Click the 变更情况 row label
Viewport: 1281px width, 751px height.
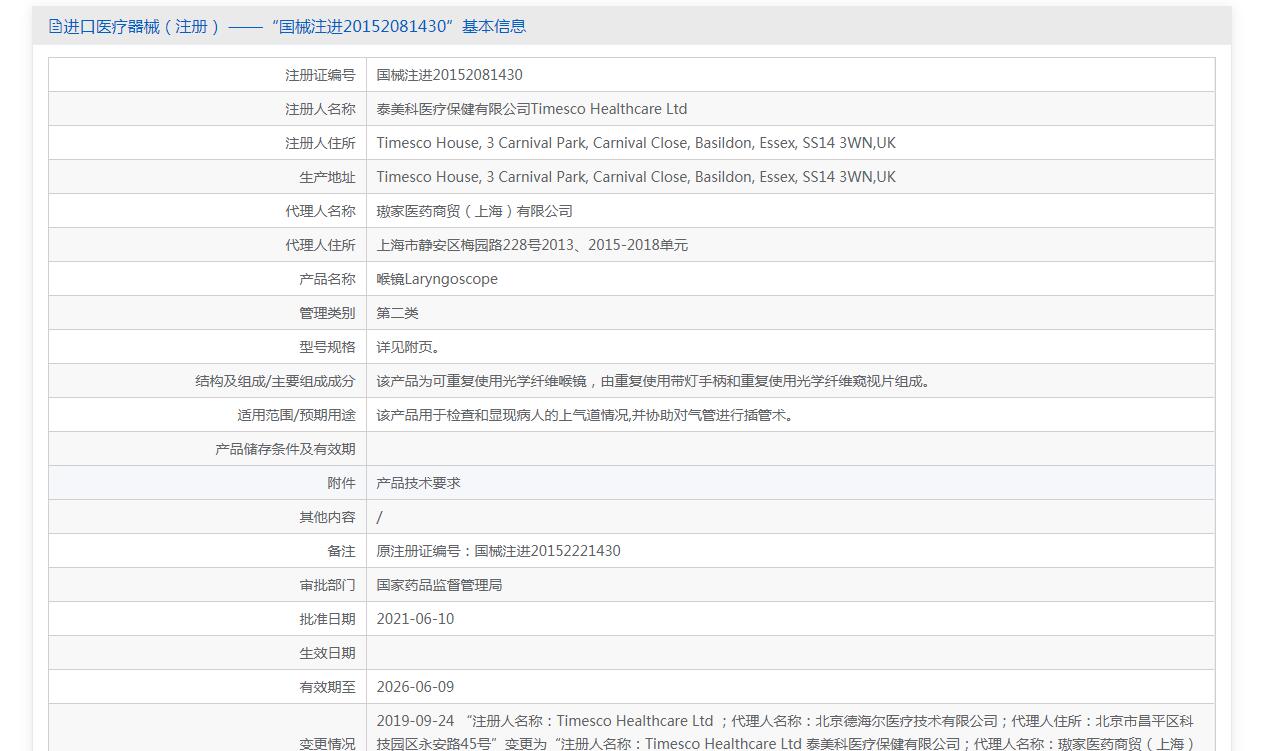327,744
